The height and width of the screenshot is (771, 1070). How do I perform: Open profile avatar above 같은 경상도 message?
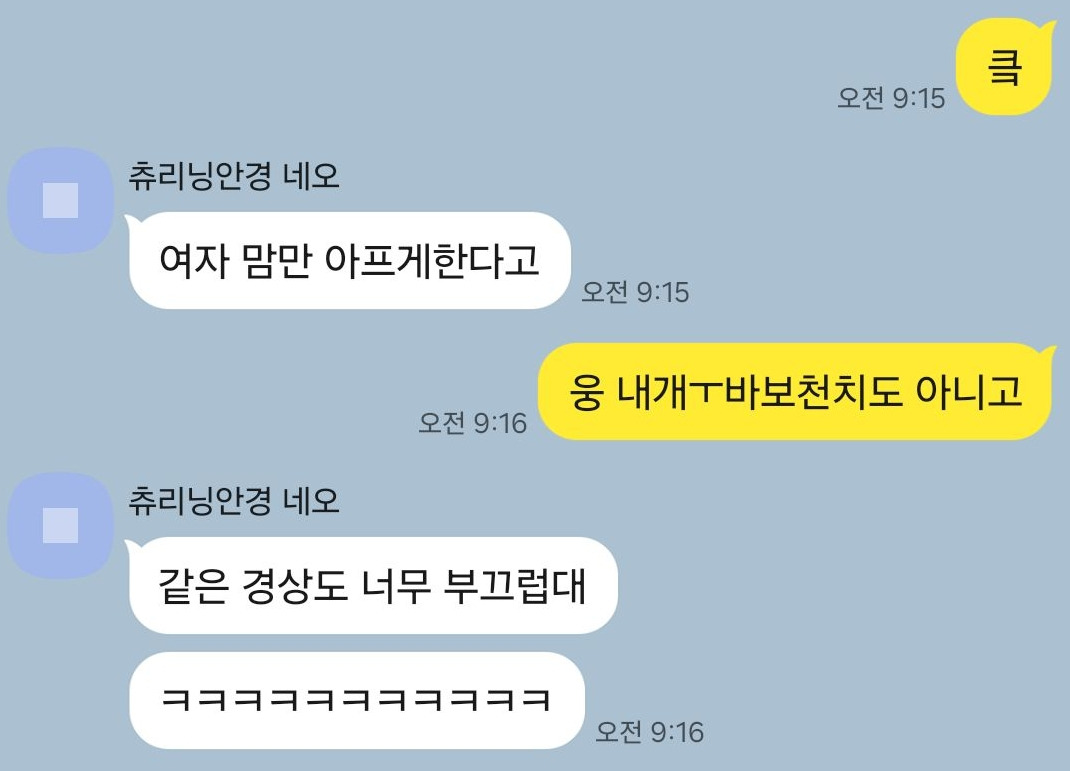[x=60, y=525]
